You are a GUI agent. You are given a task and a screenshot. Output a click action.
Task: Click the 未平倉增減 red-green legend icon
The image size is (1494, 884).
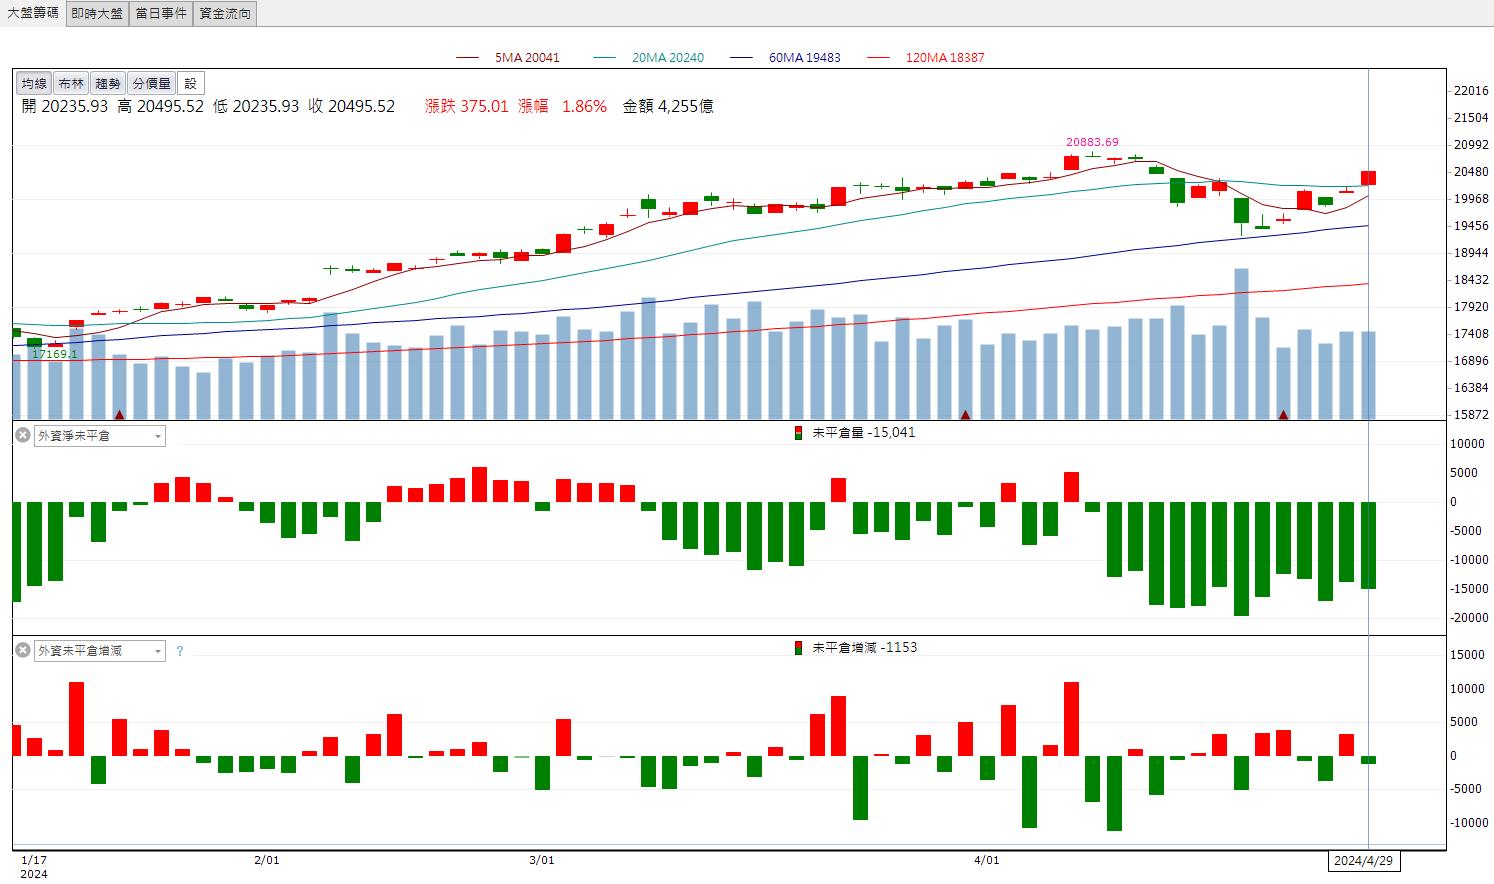(x=798, y=648)
